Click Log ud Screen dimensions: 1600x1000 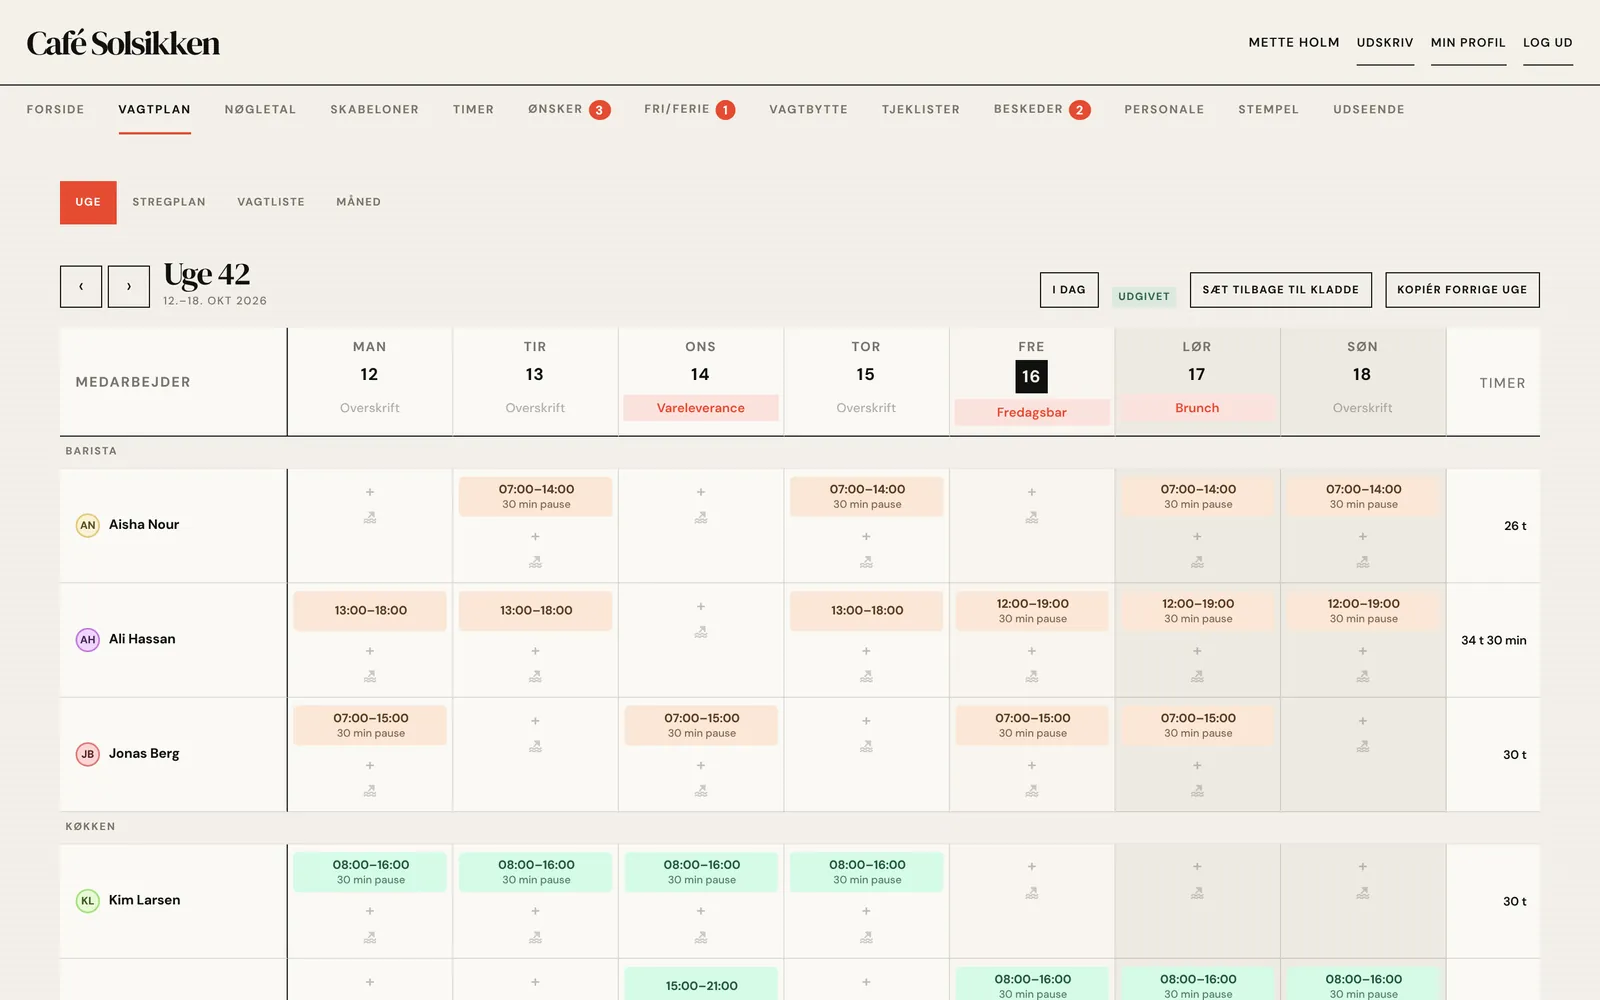[x=1548, y=43]
